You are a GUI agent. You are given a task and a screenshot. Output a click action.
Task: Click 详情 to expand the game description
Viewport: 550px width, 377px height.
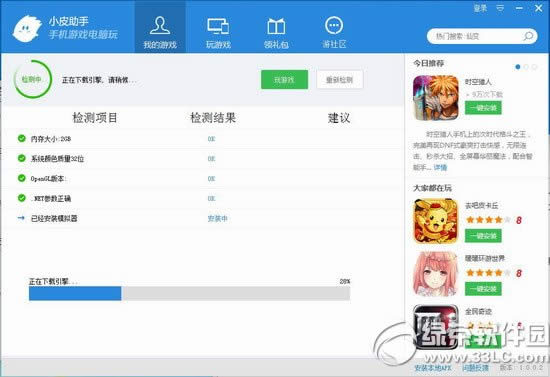click(440, 168)
